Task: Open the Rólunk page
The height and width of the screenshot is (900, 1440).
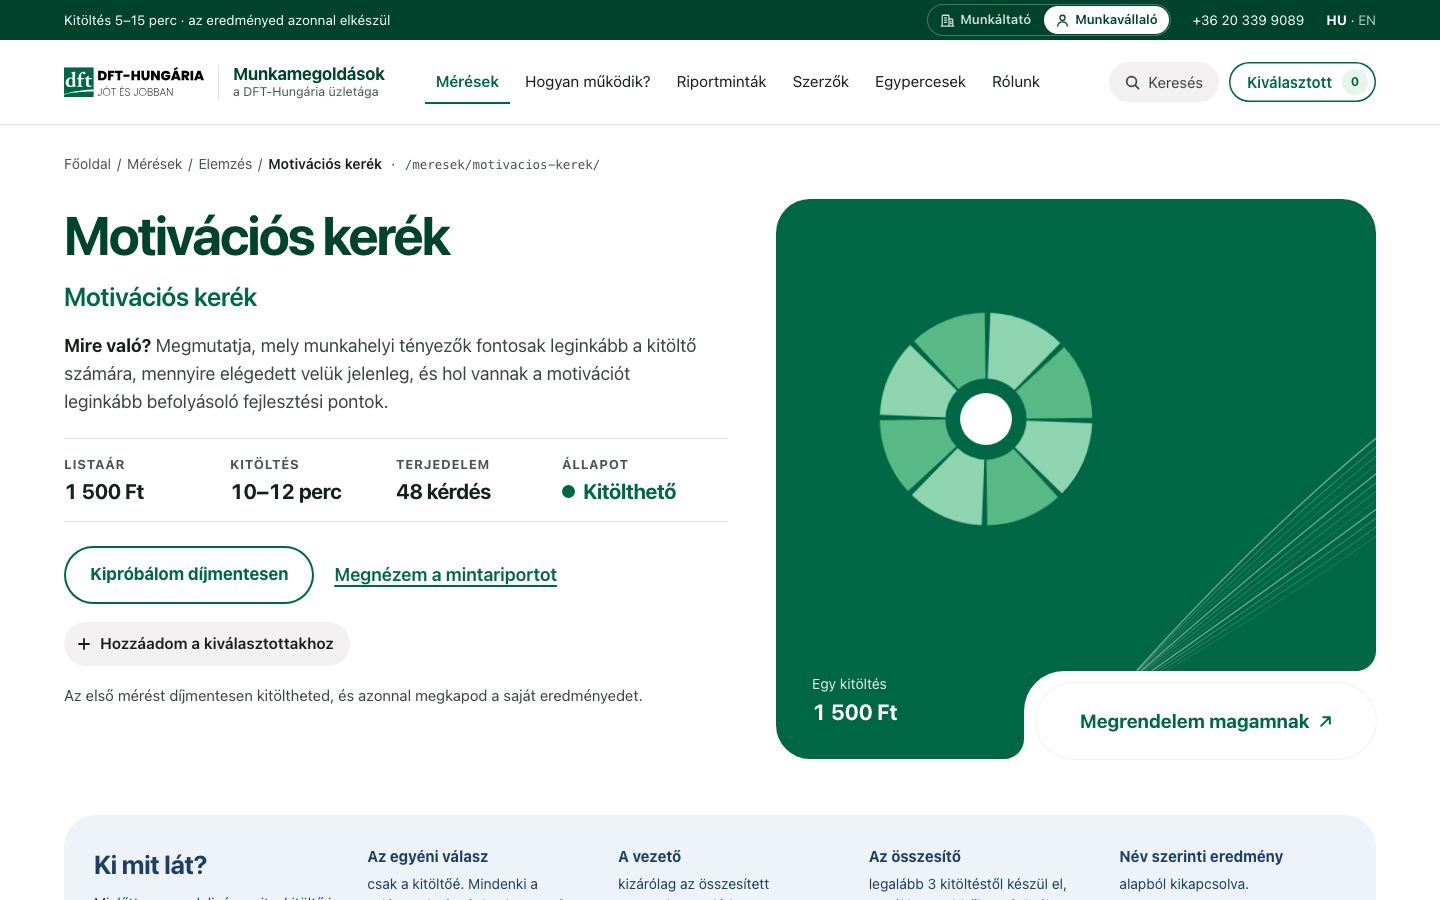Action: (1016, 82)
